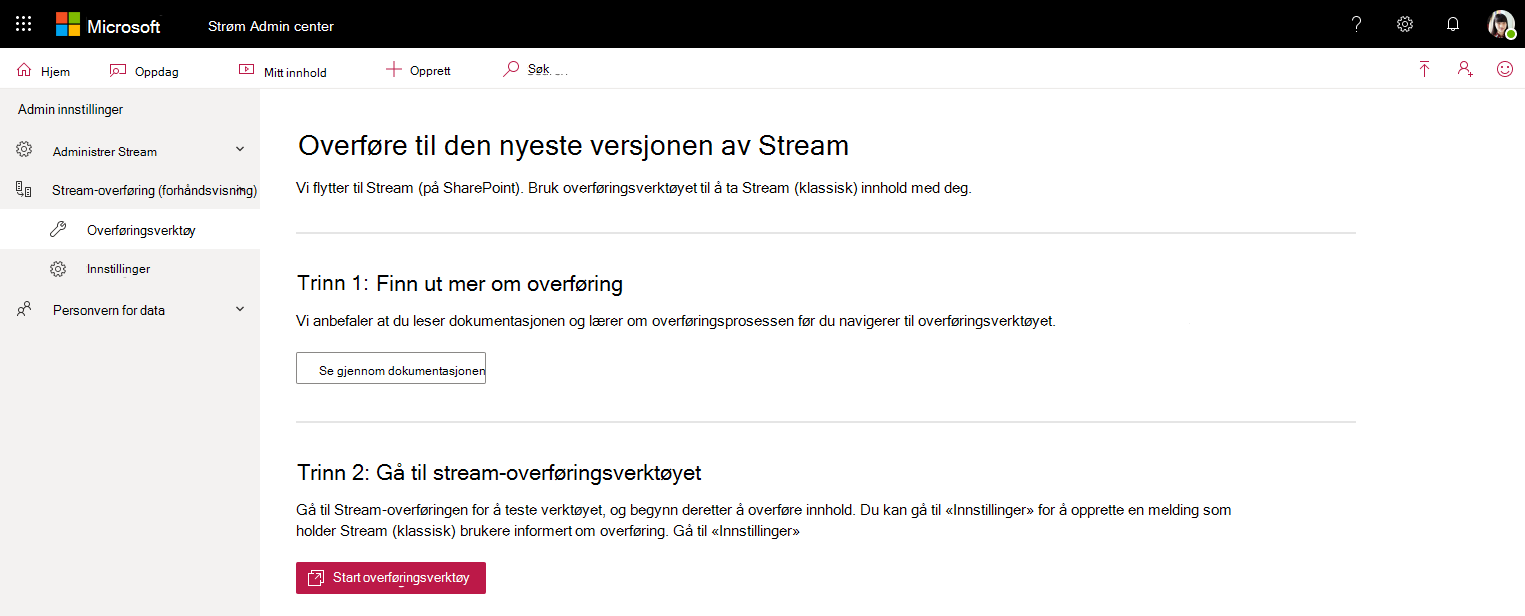This screenshot has width=1525, height=616.
Task: Click Se gjennom dokumentasjonen
Action: 390,367
